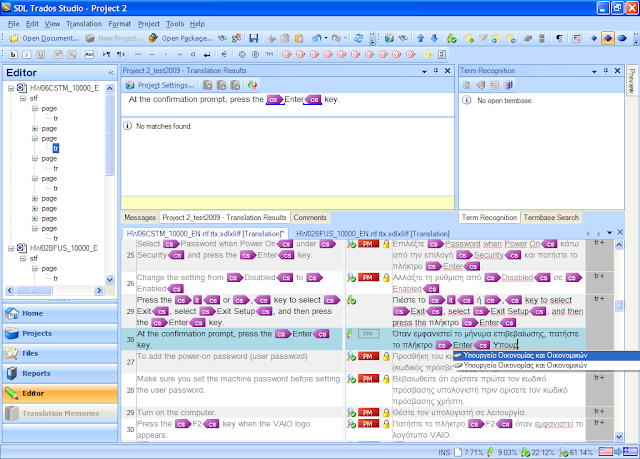The width and height of the screenshot is (640, 459).
Task: Click target text of segment 28
Action: coord(480,390)
